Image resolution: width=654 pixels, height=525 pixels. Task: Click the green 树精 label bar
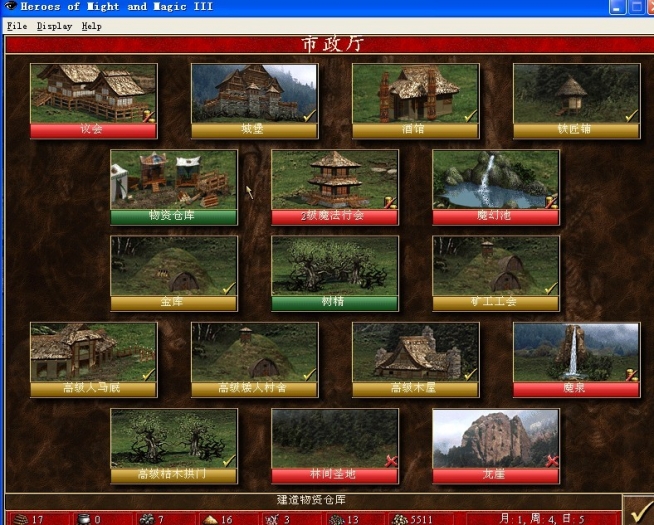point(335,303)
